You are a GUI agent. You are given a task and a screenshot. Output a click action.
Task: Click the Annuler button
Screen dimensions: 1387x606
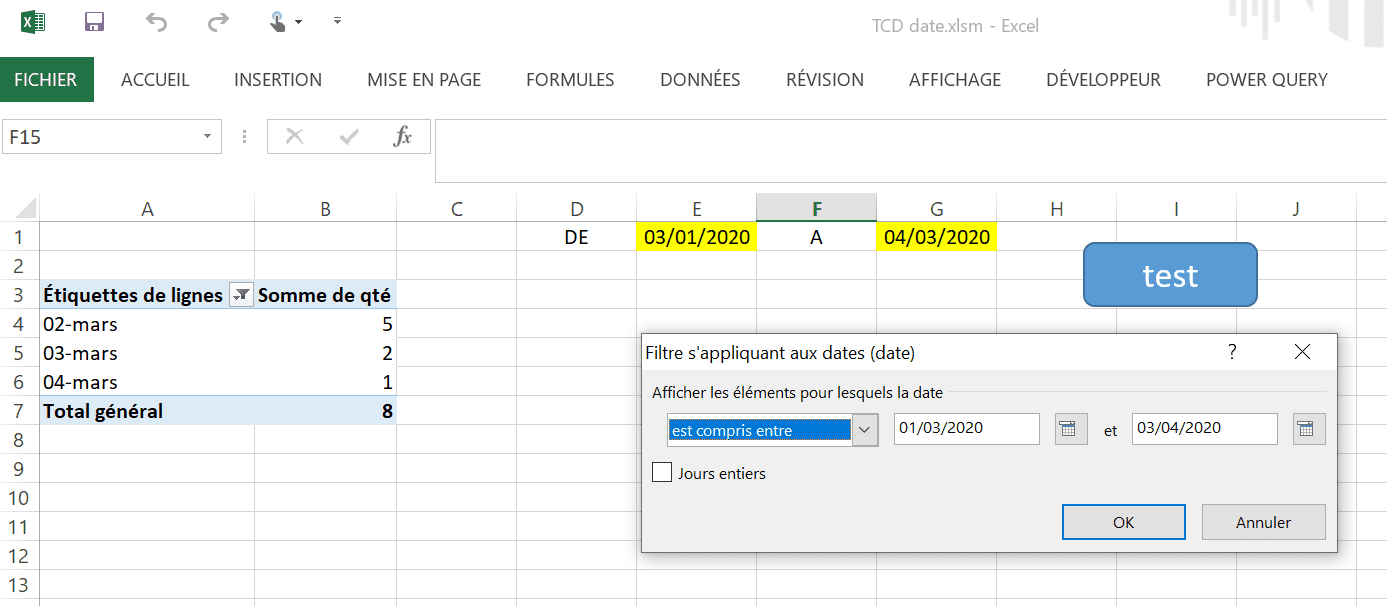click(1263, 522)
